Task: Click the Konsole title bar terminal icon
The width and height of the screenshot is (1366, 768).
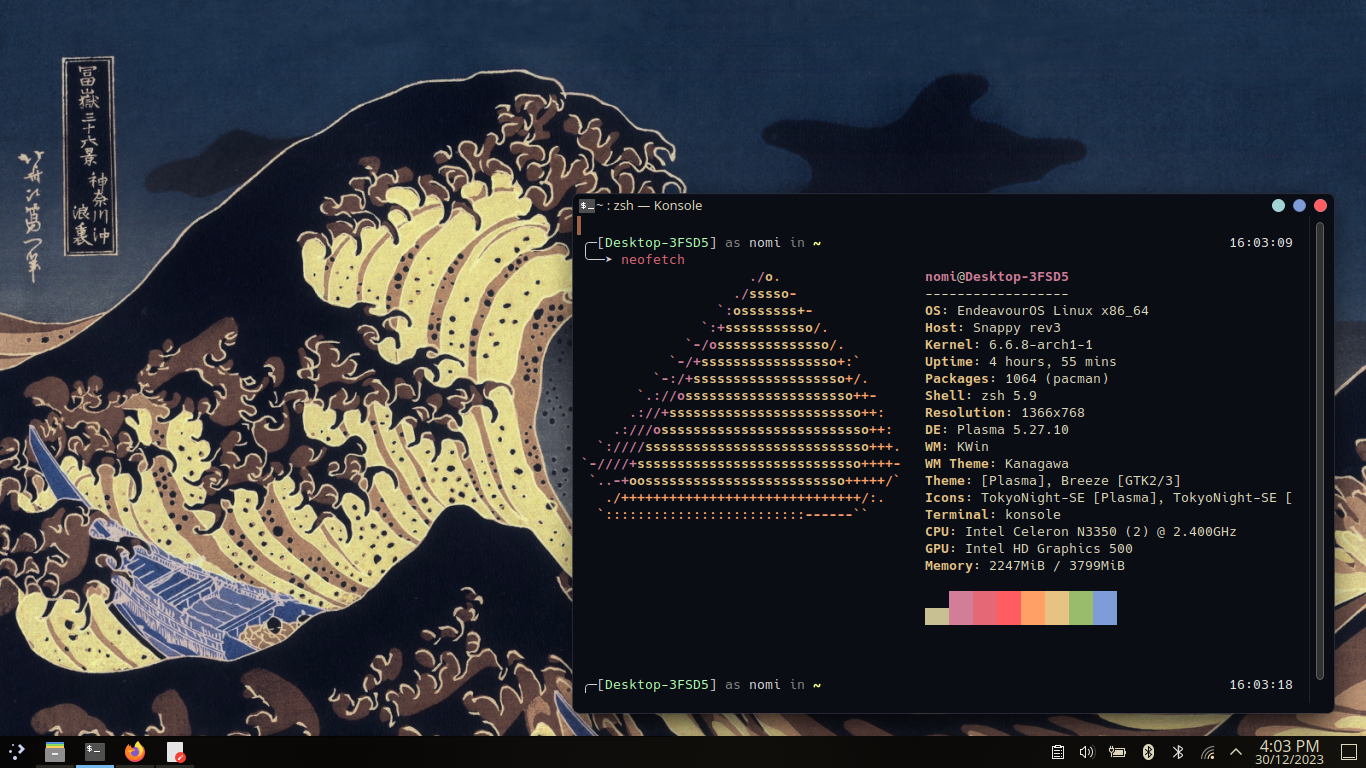Action: [x=587, y=206]
